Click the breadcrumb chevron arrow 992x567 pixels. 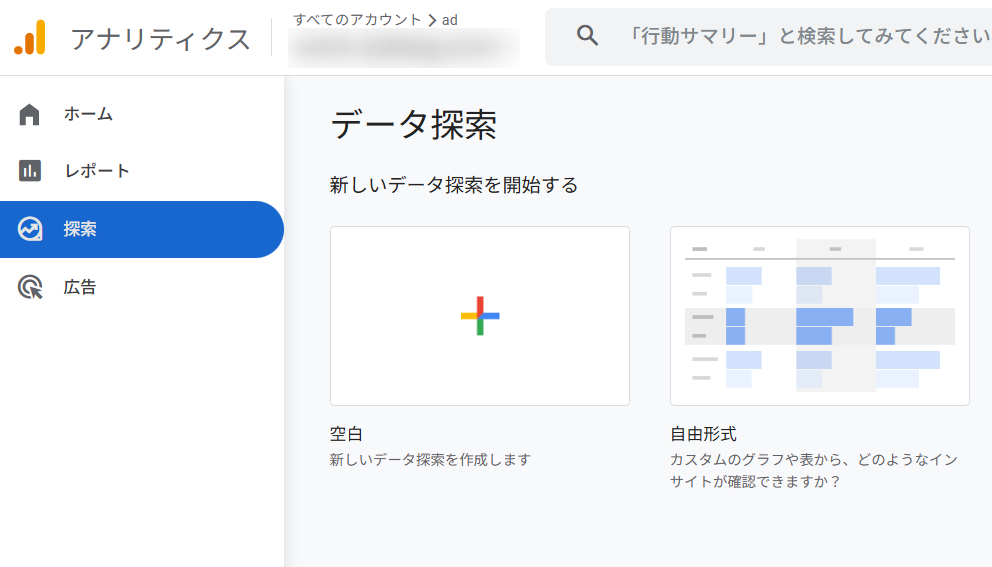432,20
